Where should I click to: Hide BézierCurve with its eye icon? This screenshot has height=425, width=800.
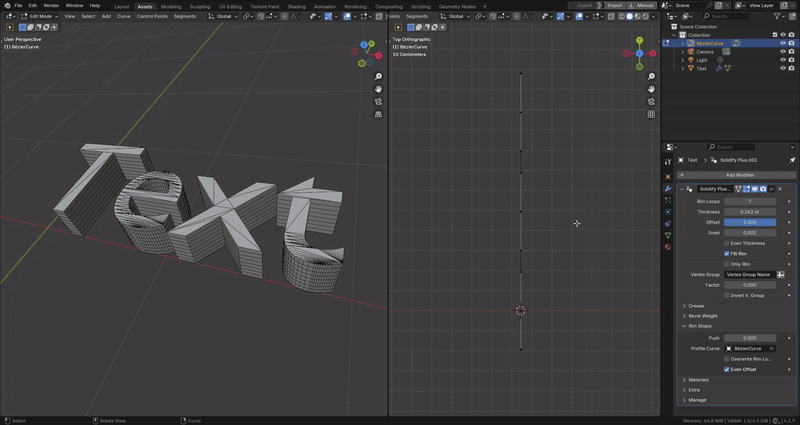(783, 43)
